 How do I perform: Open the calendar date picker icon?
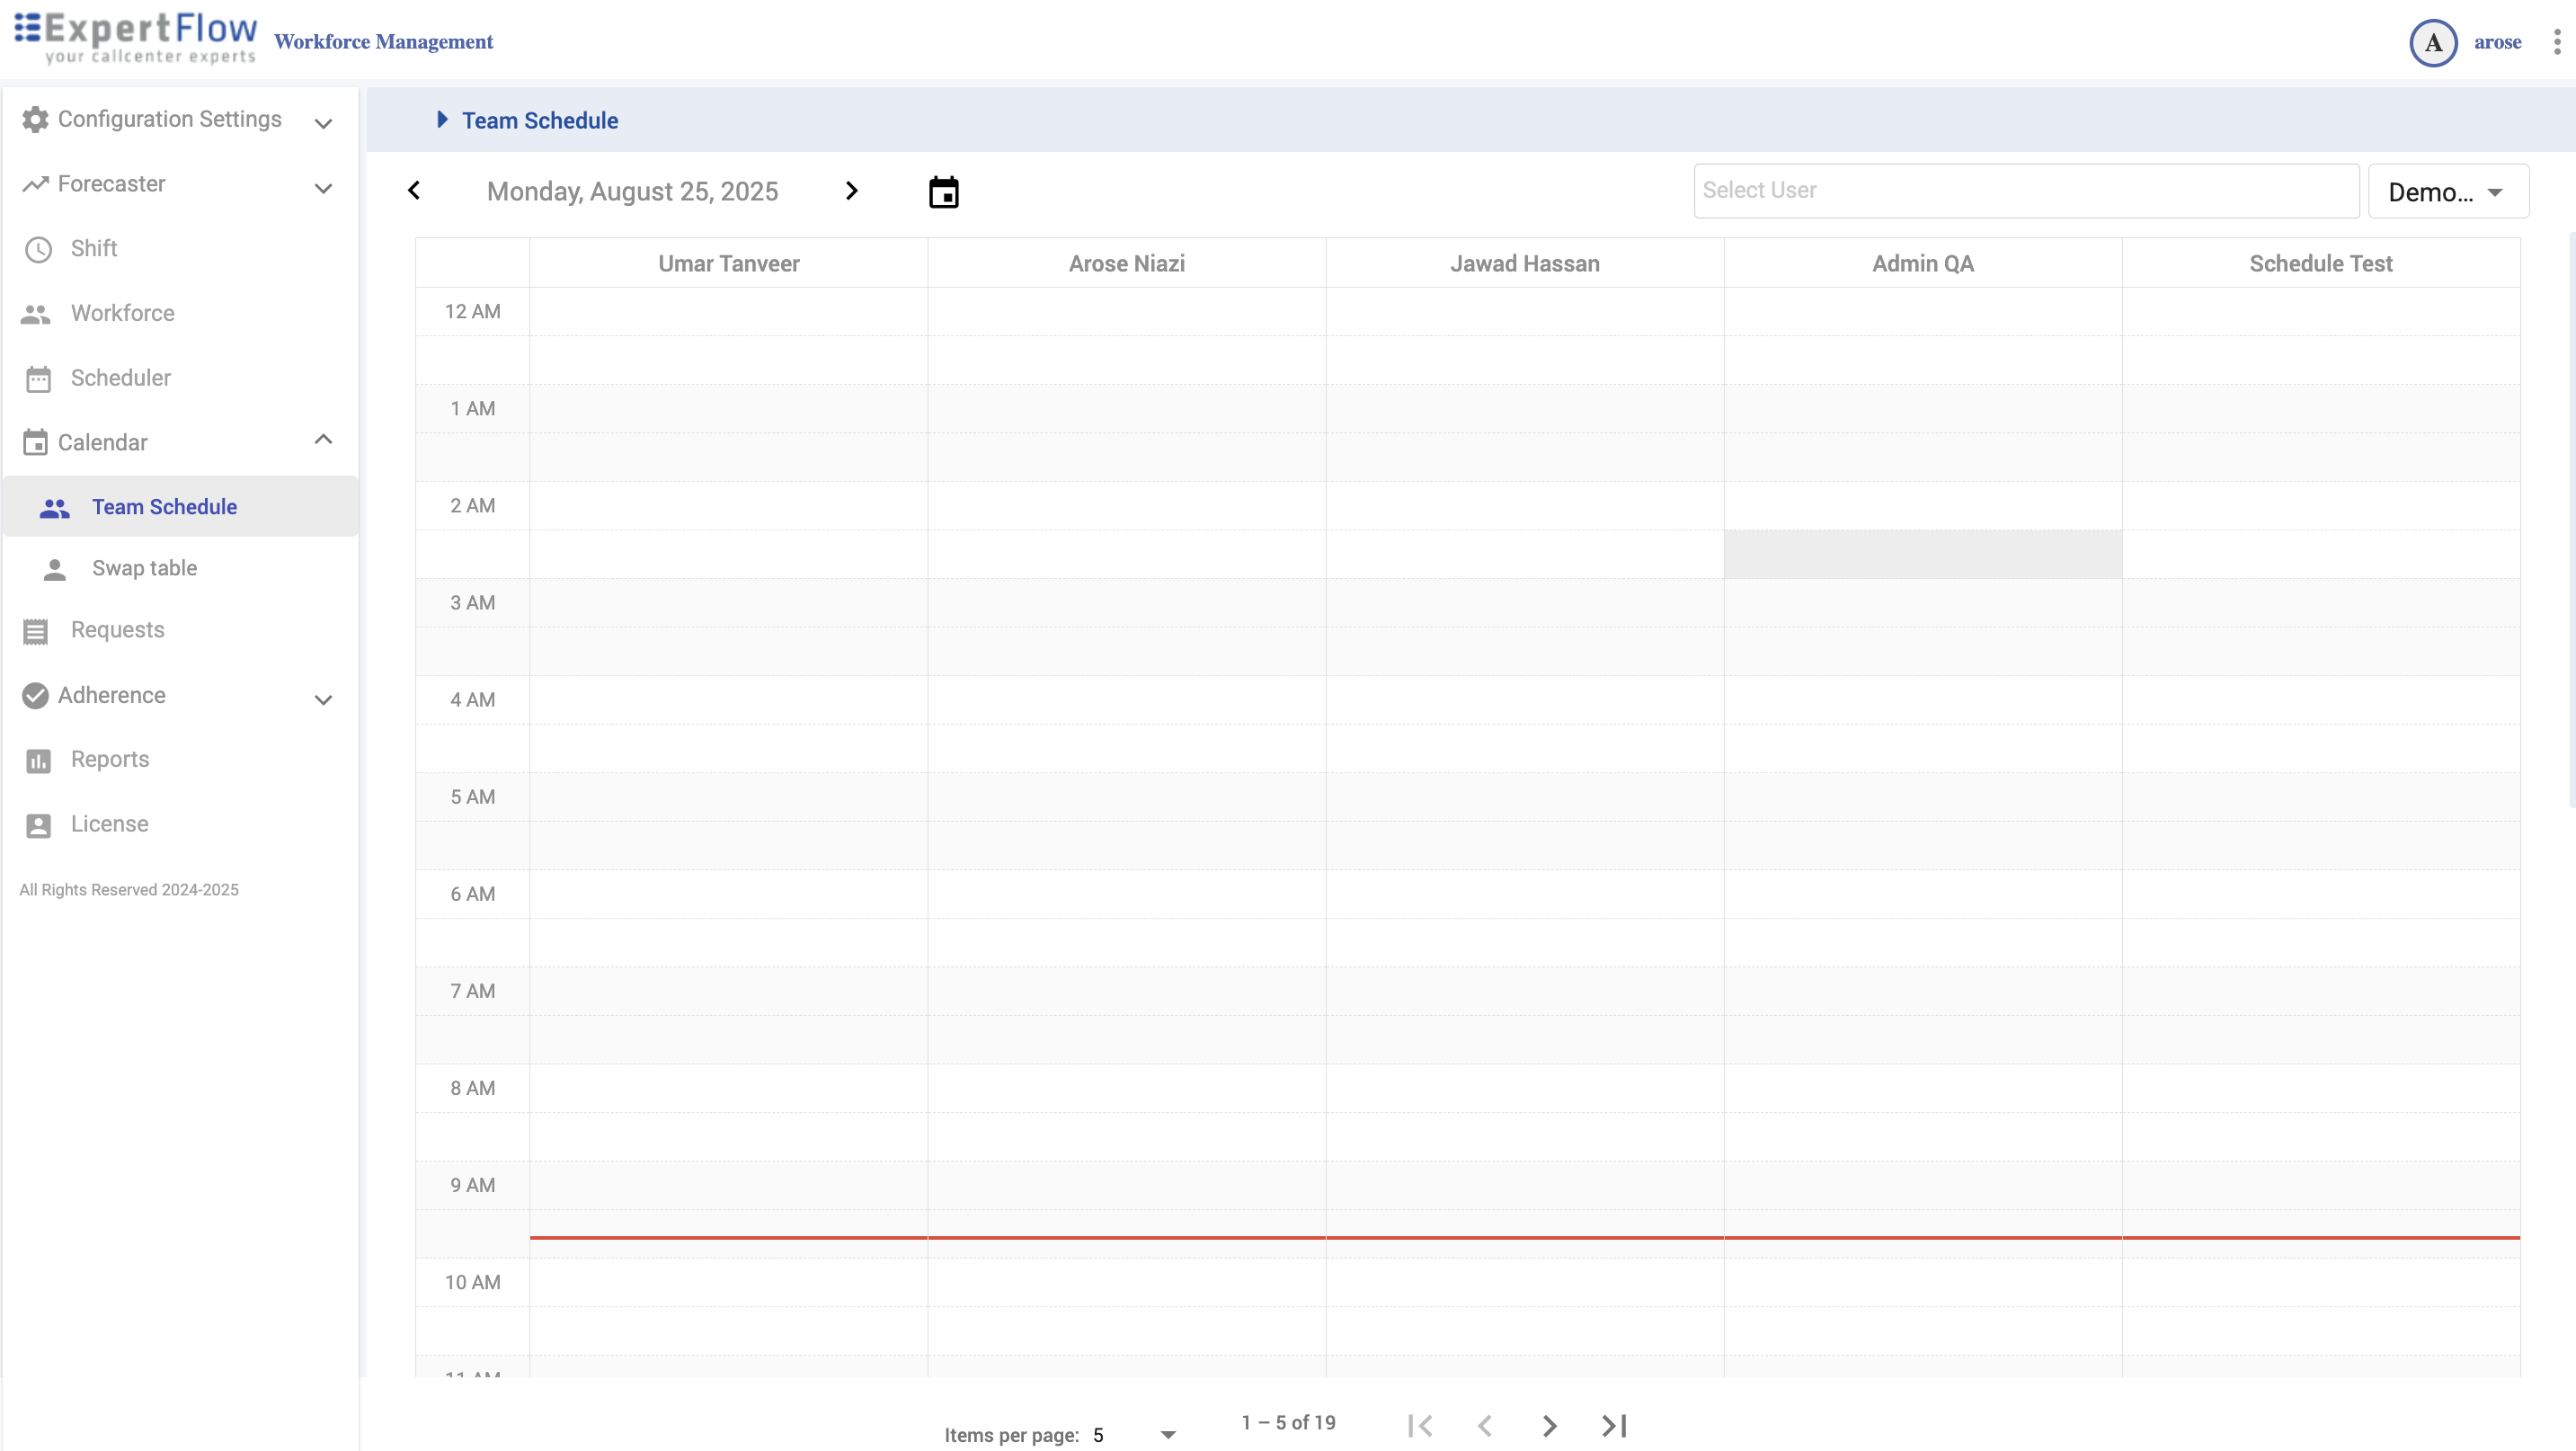coord(943,192)
